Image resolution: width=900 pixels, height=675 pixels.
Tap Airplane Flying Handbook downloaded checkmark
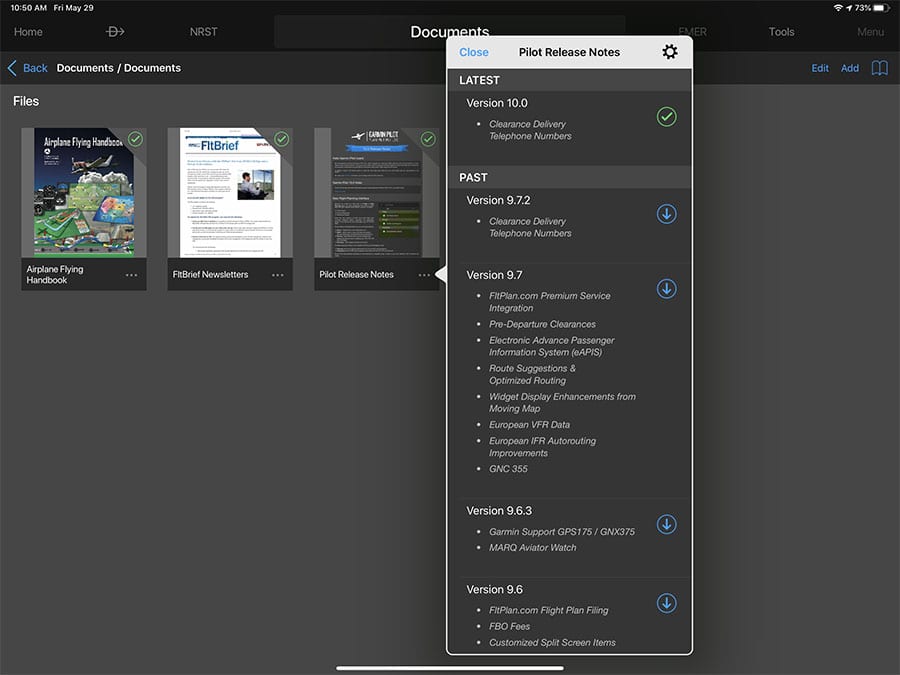(135, 139)
